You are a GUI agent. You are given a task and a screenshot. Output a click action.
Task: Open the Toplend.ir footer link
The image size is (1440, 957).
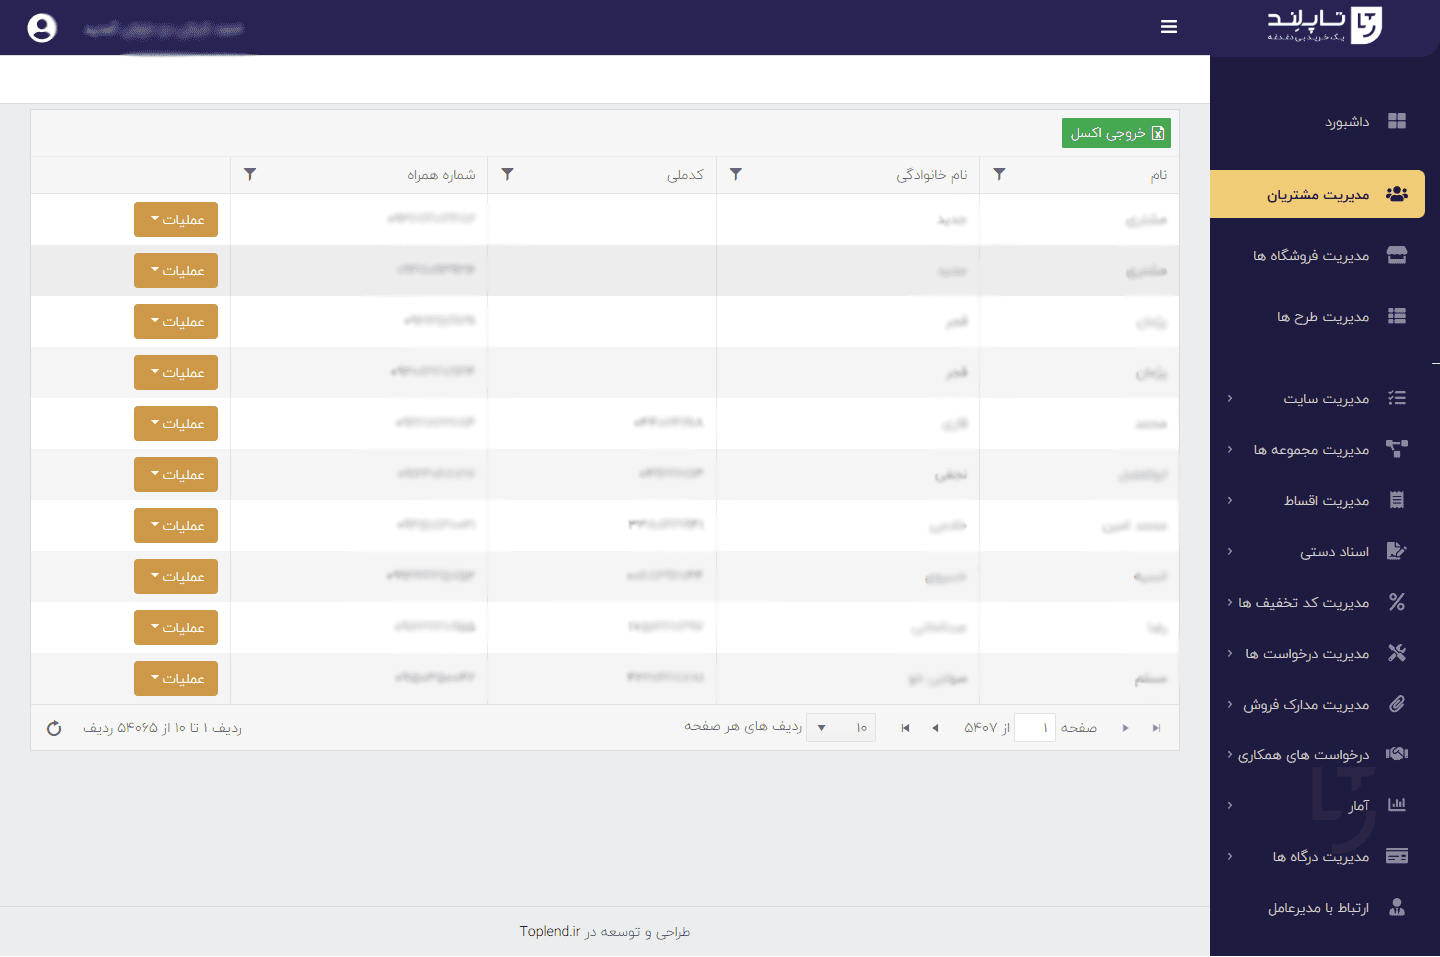550,931
